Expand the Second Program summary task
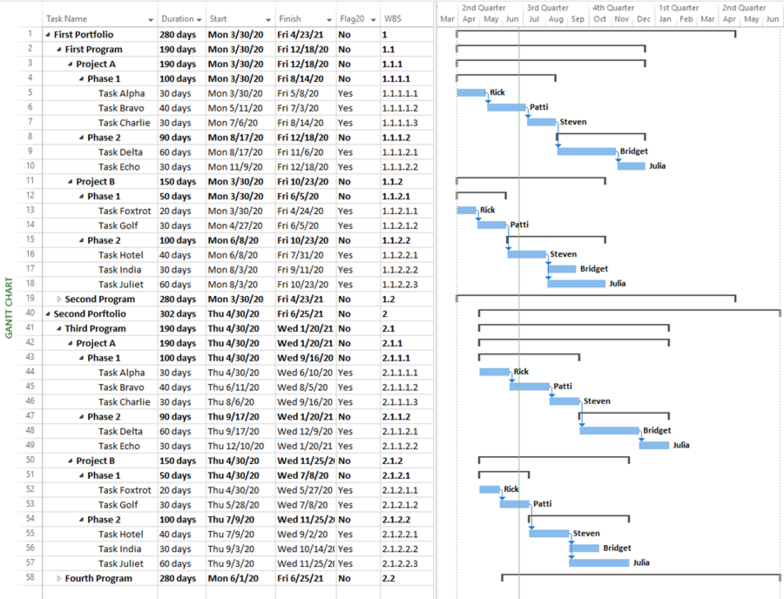The image size is (784, 599). tap(59, 299)
